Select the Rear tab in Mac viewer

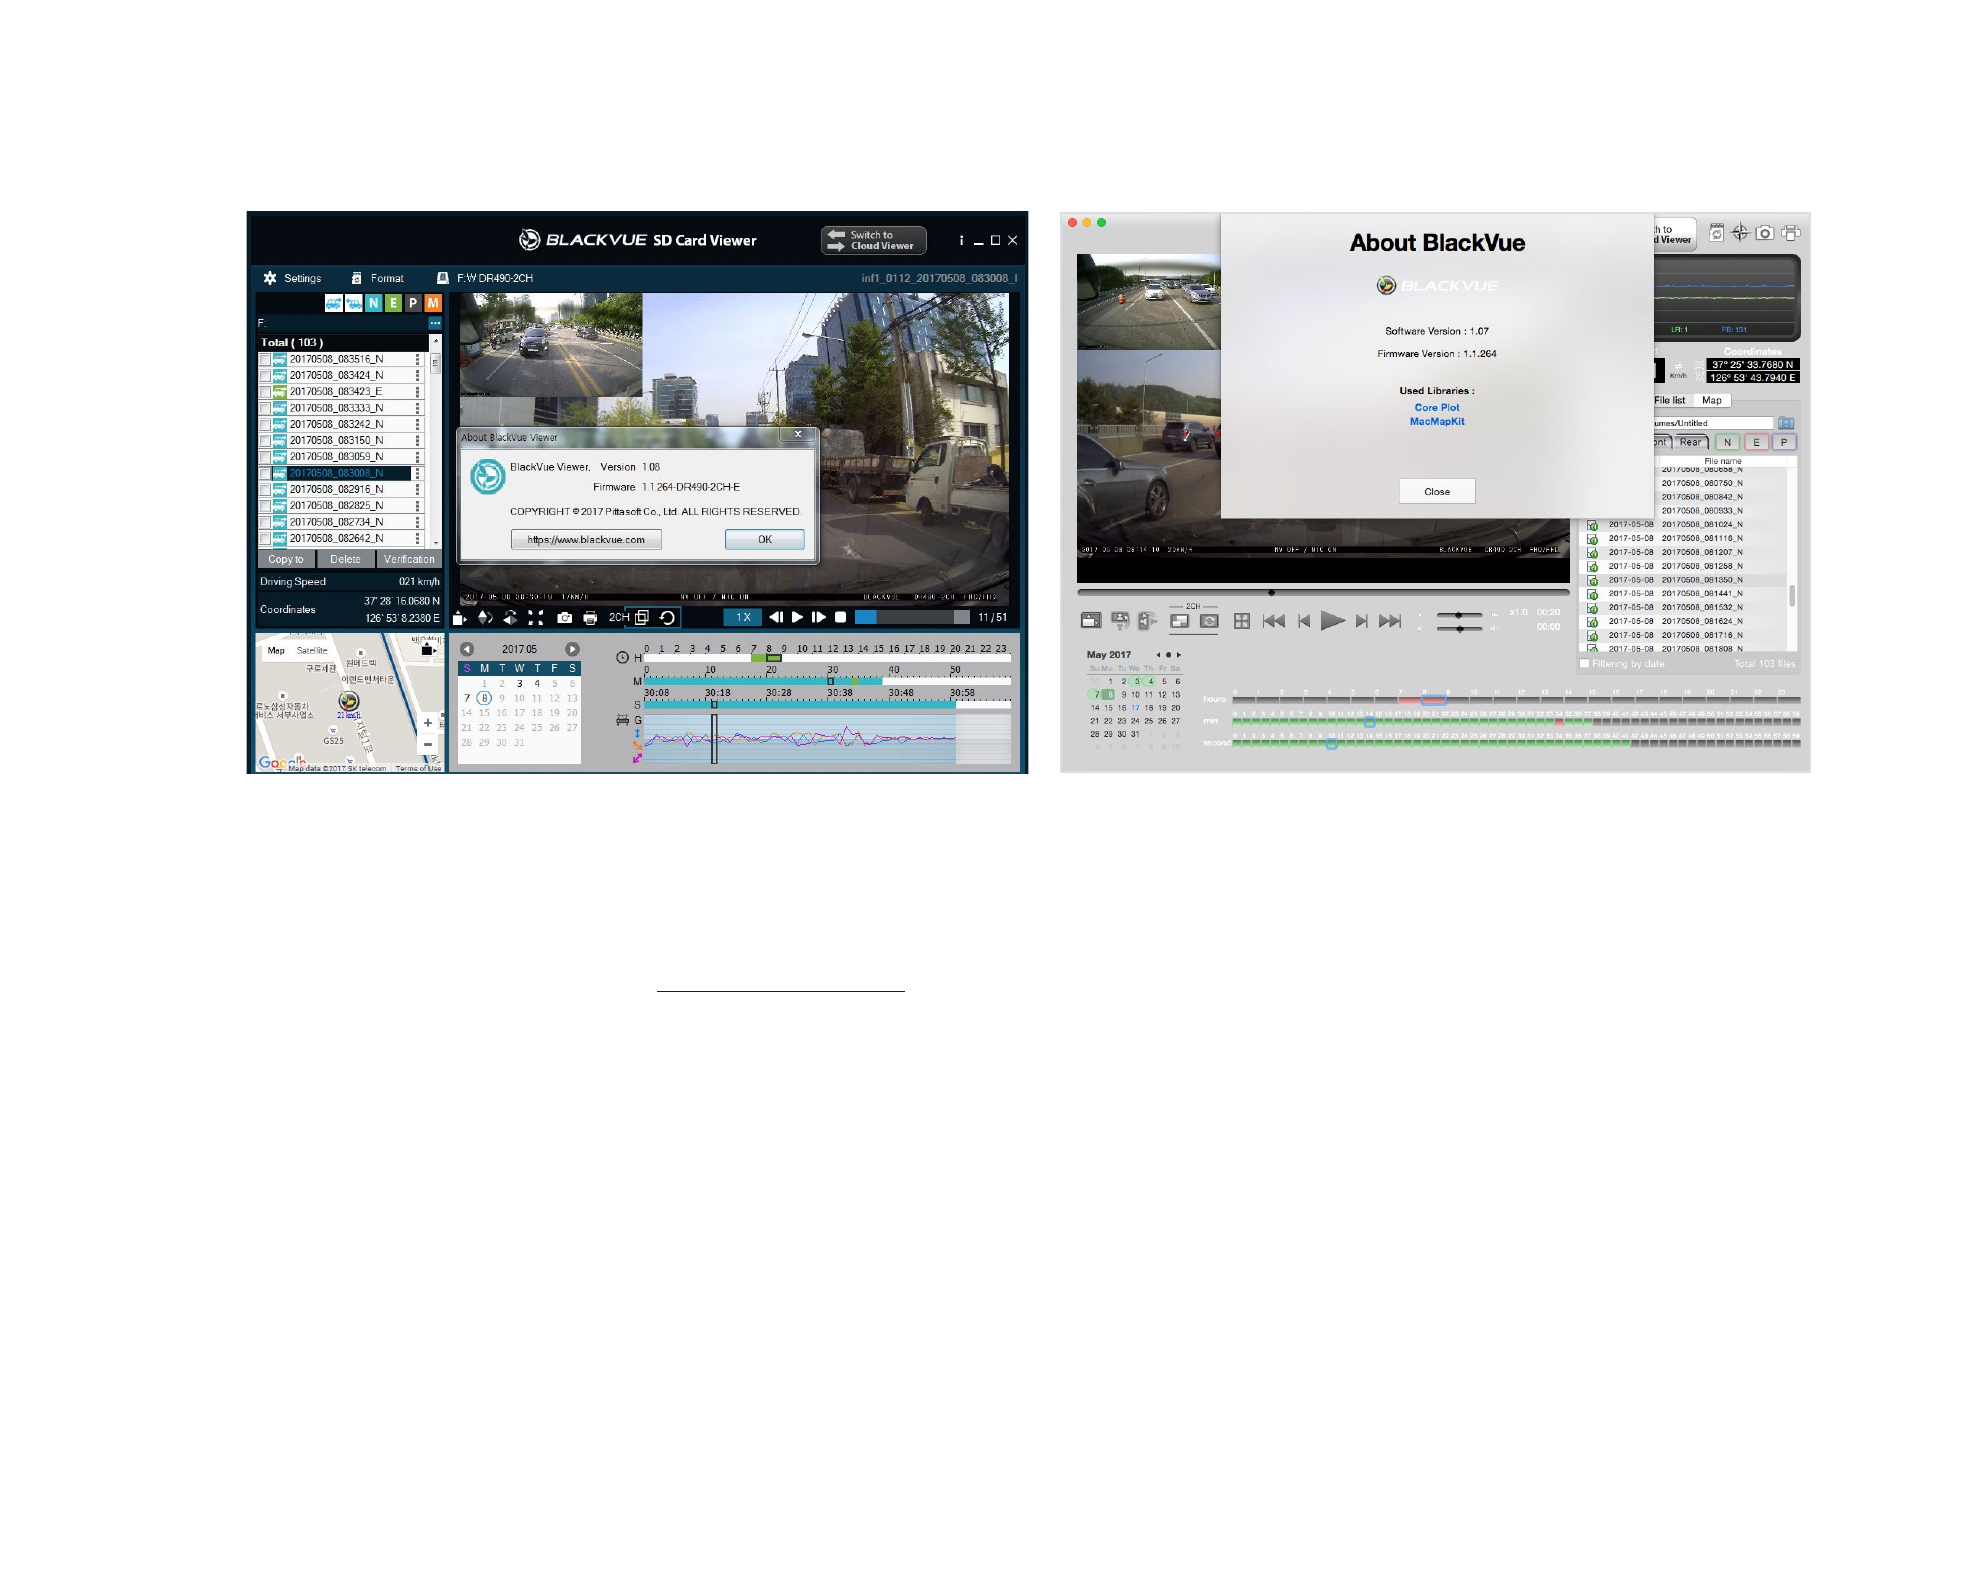[x=1690, y=442]
